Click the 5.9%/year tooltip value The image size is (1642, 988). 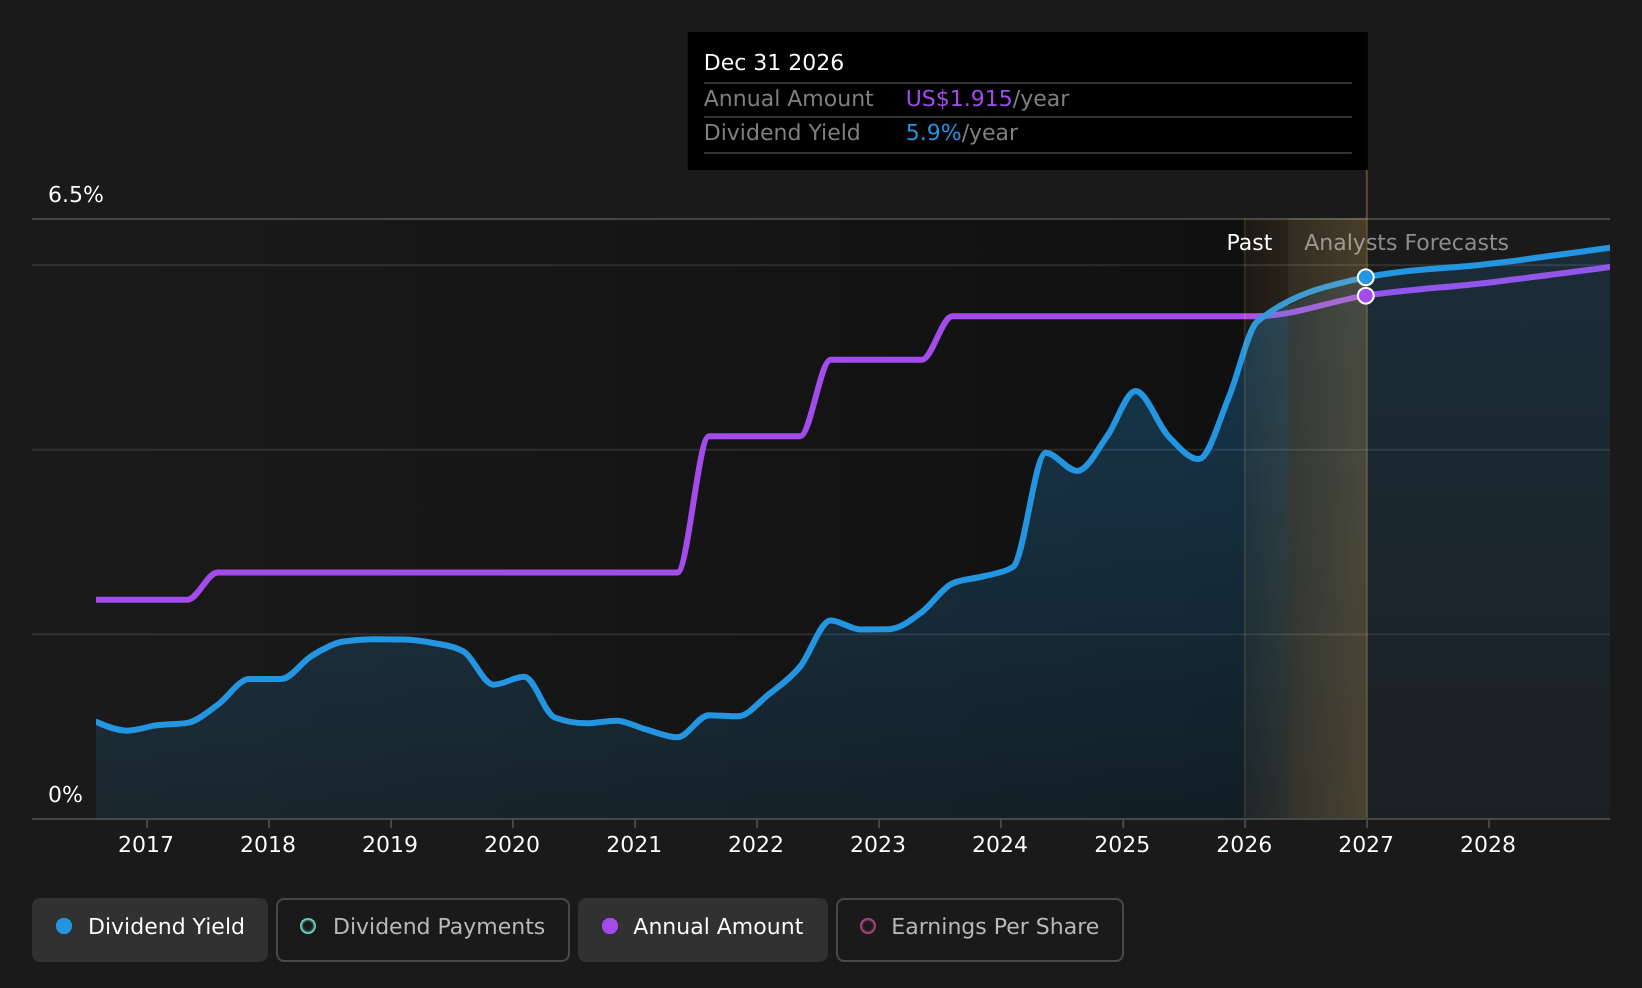(x=961, y=133)
